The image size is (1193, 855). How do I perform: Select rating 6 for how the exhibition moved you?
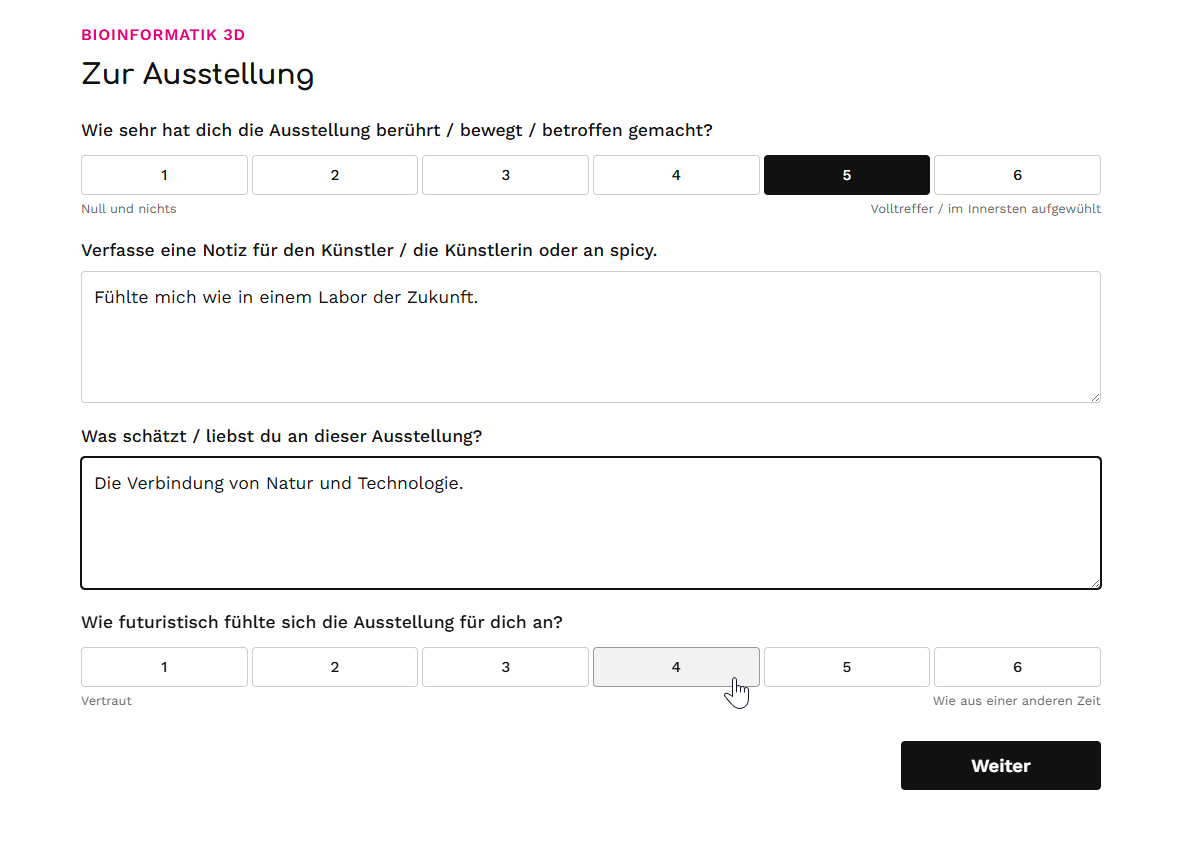pos(1017,175)
